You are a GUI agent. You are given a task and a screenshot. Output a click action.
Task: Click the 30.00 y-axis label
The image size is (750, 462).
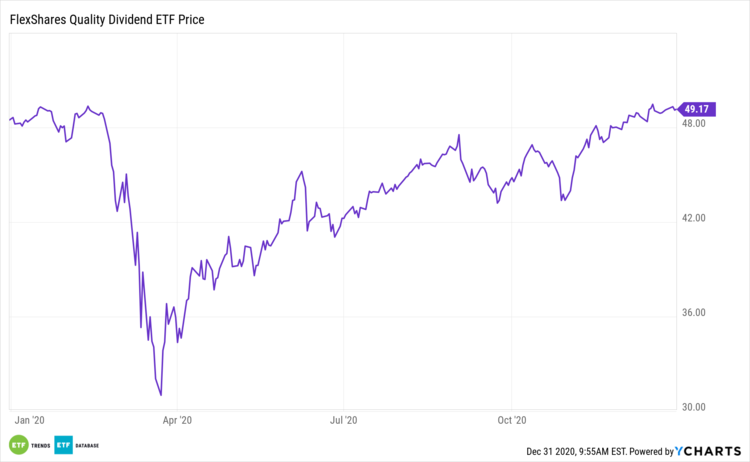[x=694, y=407]
